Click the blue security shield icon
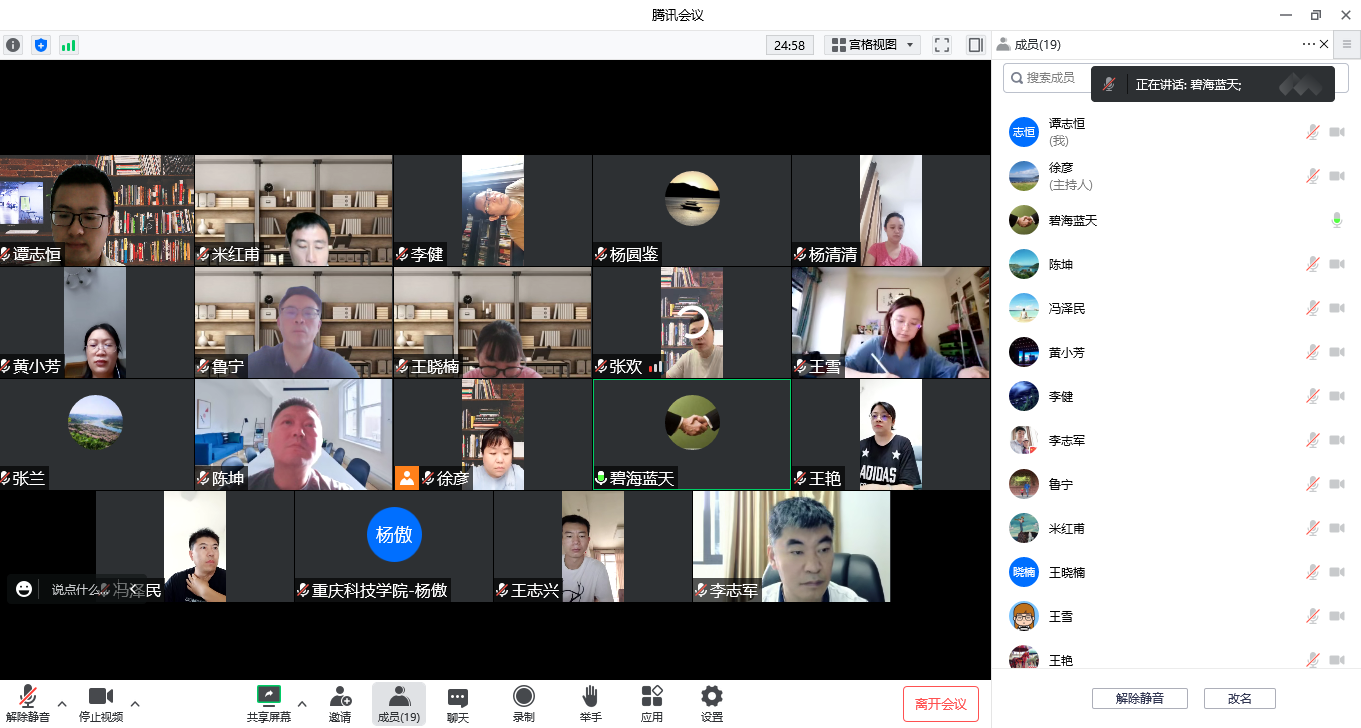Image resolution: width=1361 pixels, height=728 pixels. (40, 45)
